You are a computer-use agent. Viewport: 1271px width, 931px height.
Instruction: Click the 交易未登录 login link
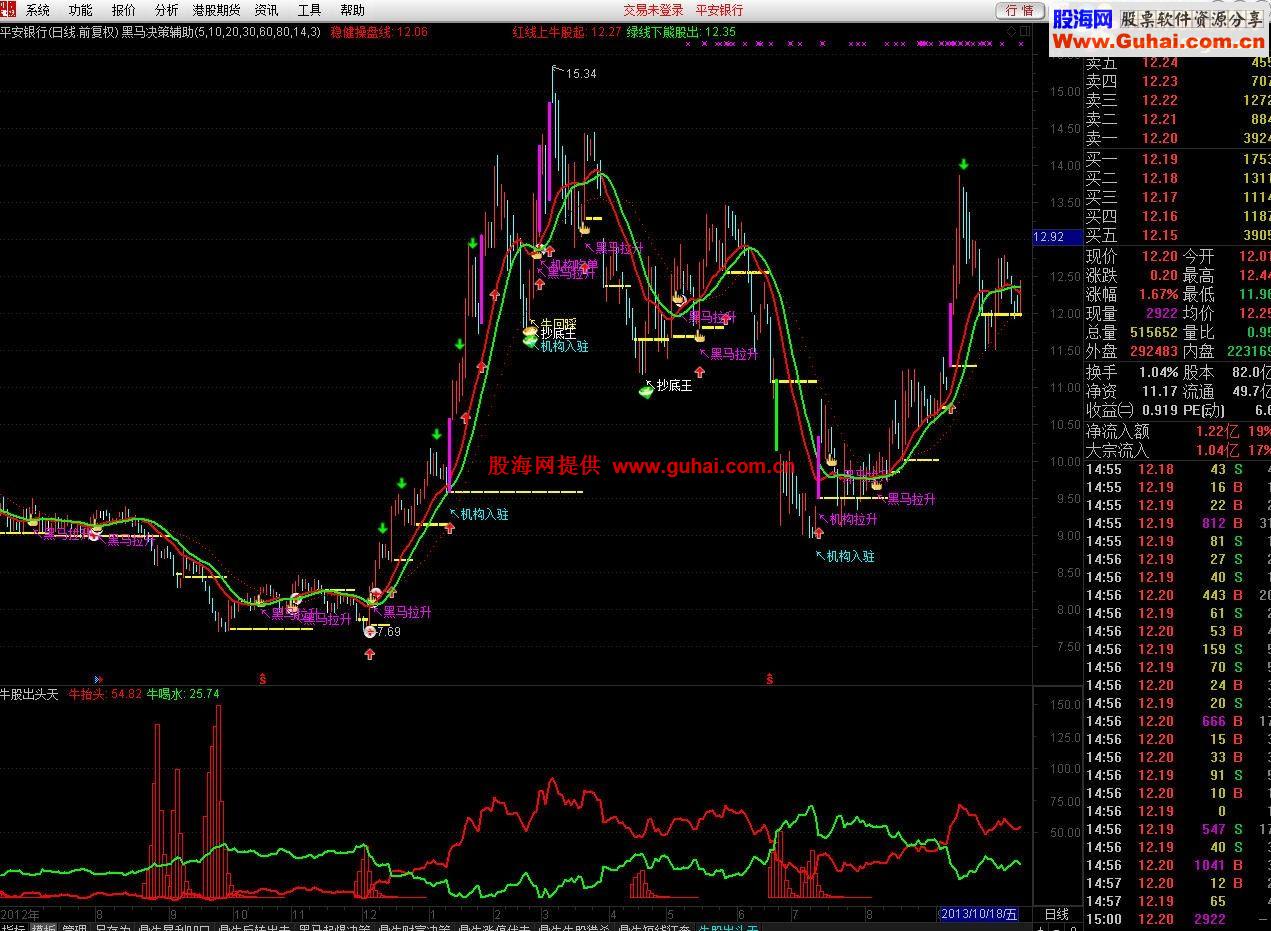(653, 10)
